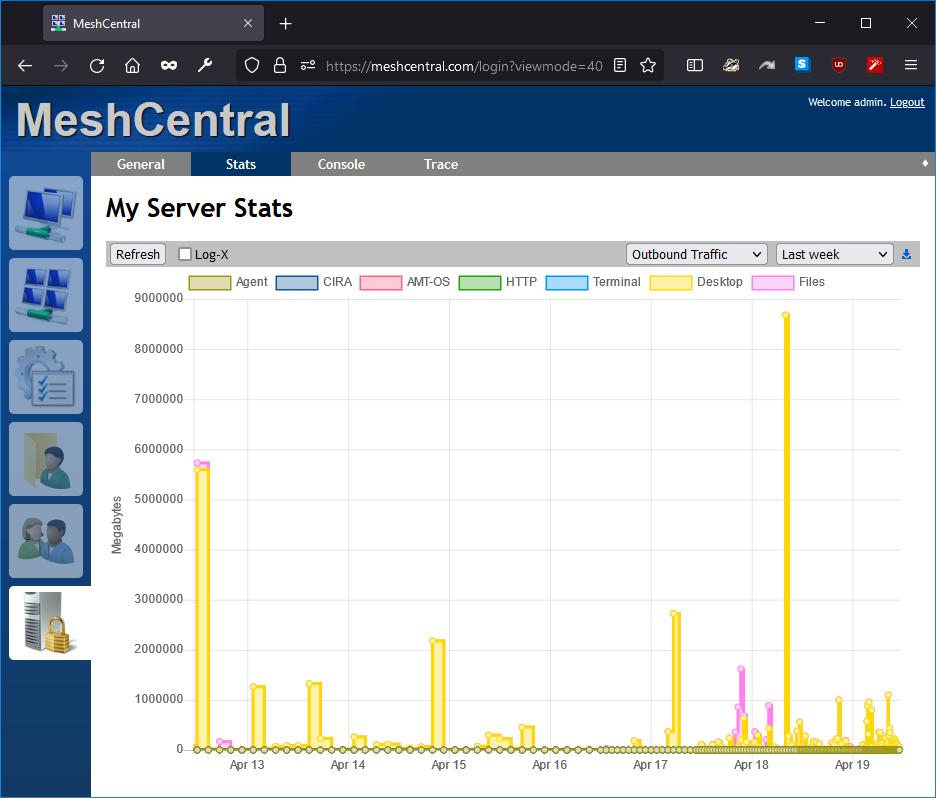The width and height of the screenshot is (936, 798).
Task: Open the Outbound Traffic dropdown
Action: pyautogui.click(x=696, y=254)
